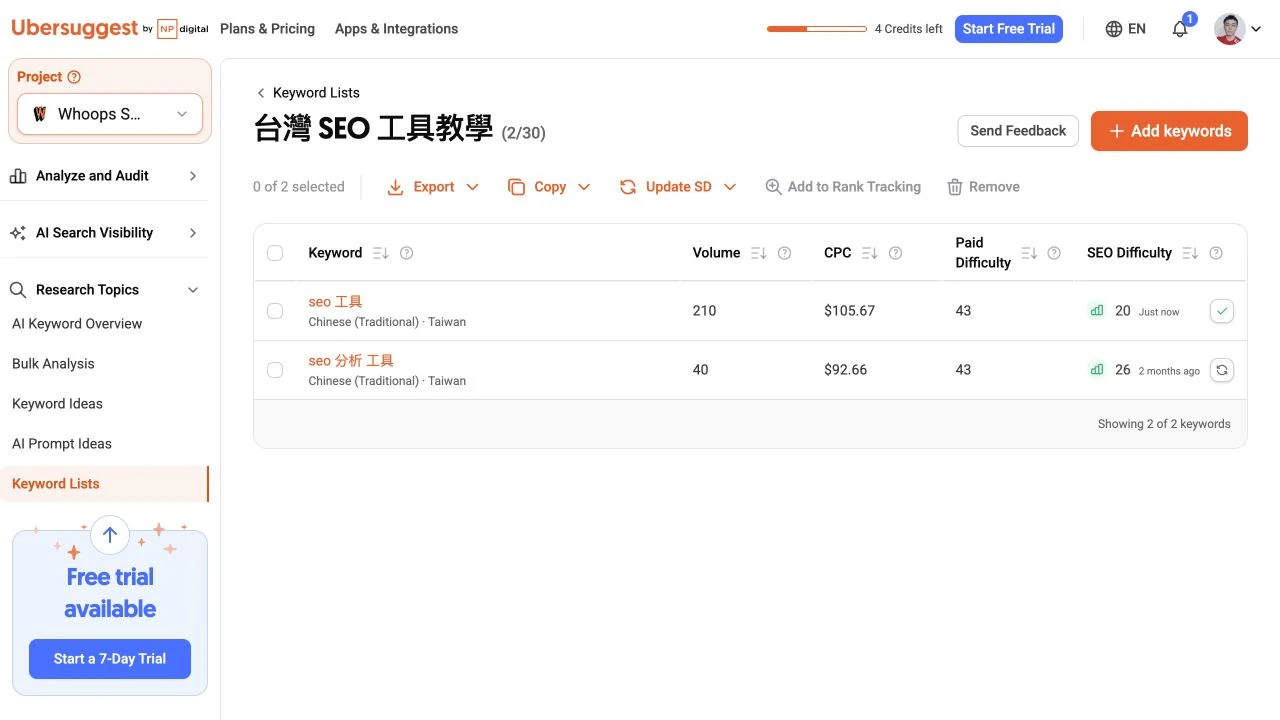Open the Whoops S... project dropdown
Image resolution: width=1280 pixels, height=720 pixels.
pyautogui.click(x=110, y=114)
